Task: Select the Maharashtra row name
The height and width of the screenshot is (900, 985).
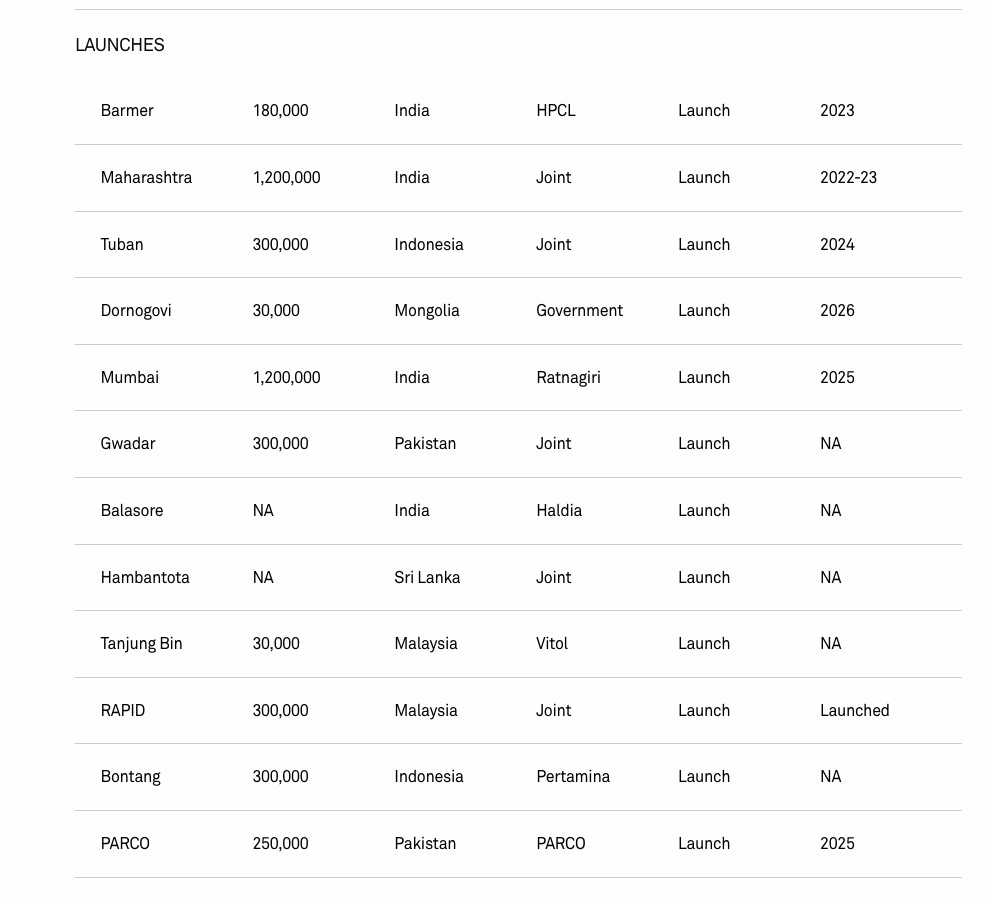Action: 146,178
